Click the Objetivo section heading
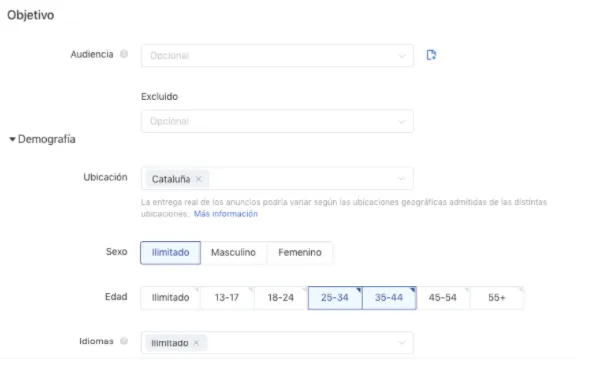The width and height of the screenshot is (591, 371). point(31,15)
